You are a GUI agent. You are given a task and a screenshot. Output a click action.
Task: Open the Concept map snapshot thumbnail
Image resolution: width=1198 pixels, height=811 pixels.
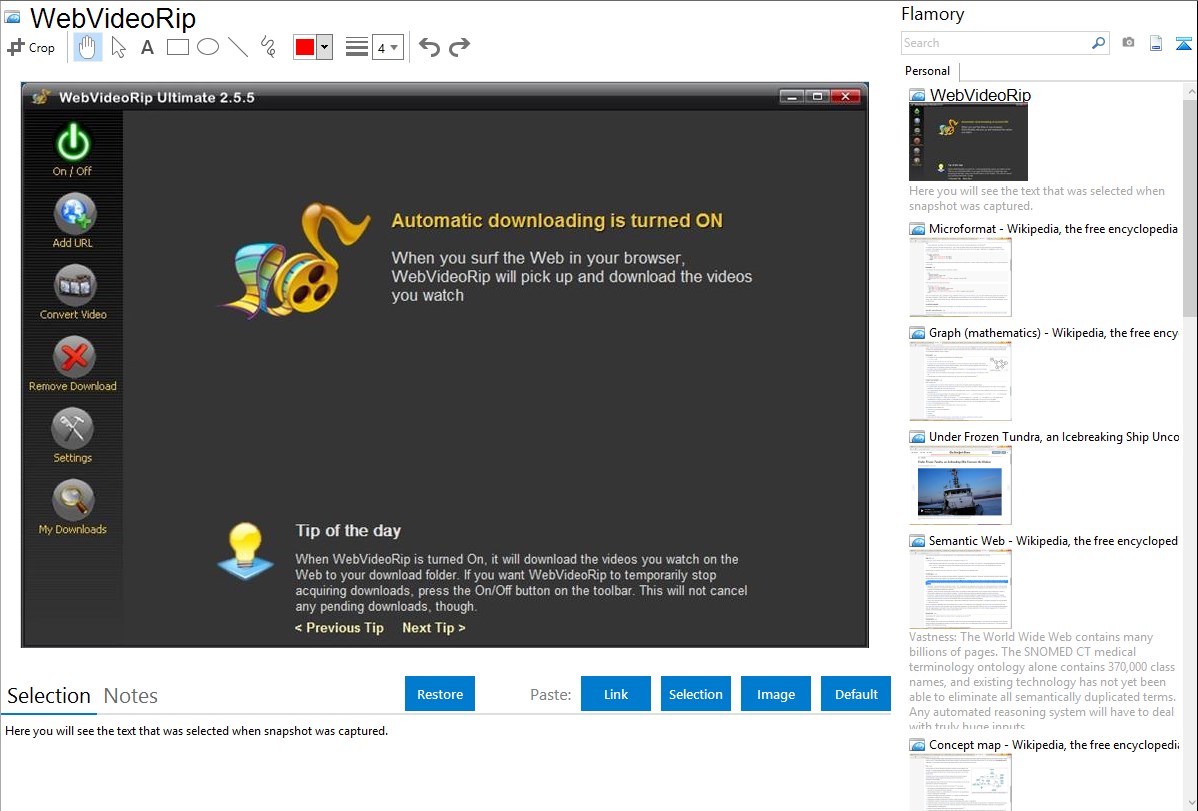pos(960,783)
